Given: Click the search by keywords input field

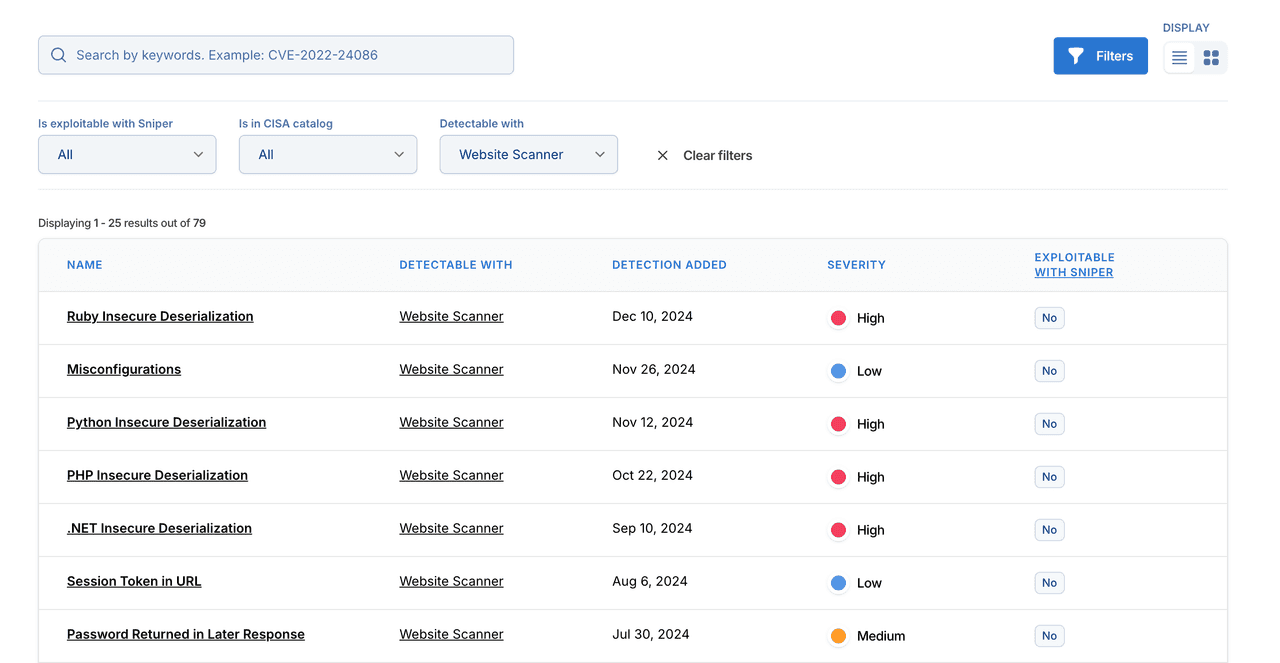Looking at the screenshot, I should coord(276,55).
